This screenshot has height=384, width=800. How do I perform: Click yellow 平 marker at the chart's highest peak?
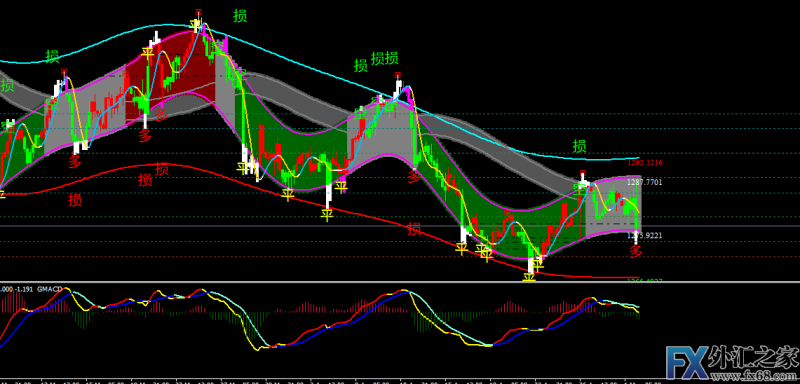[196, 25]
